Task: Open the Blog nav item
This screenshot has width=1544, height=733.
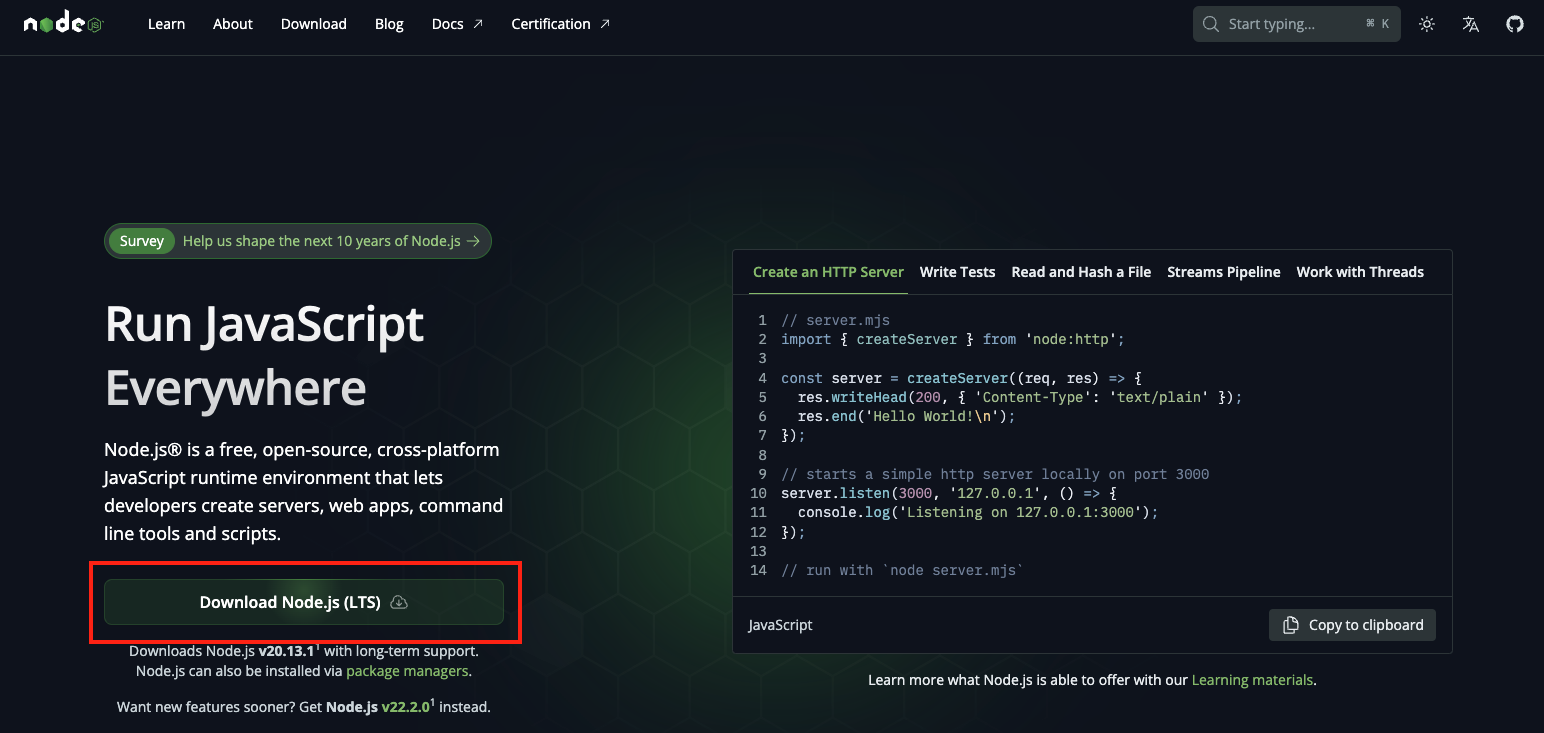Action: 389,24
